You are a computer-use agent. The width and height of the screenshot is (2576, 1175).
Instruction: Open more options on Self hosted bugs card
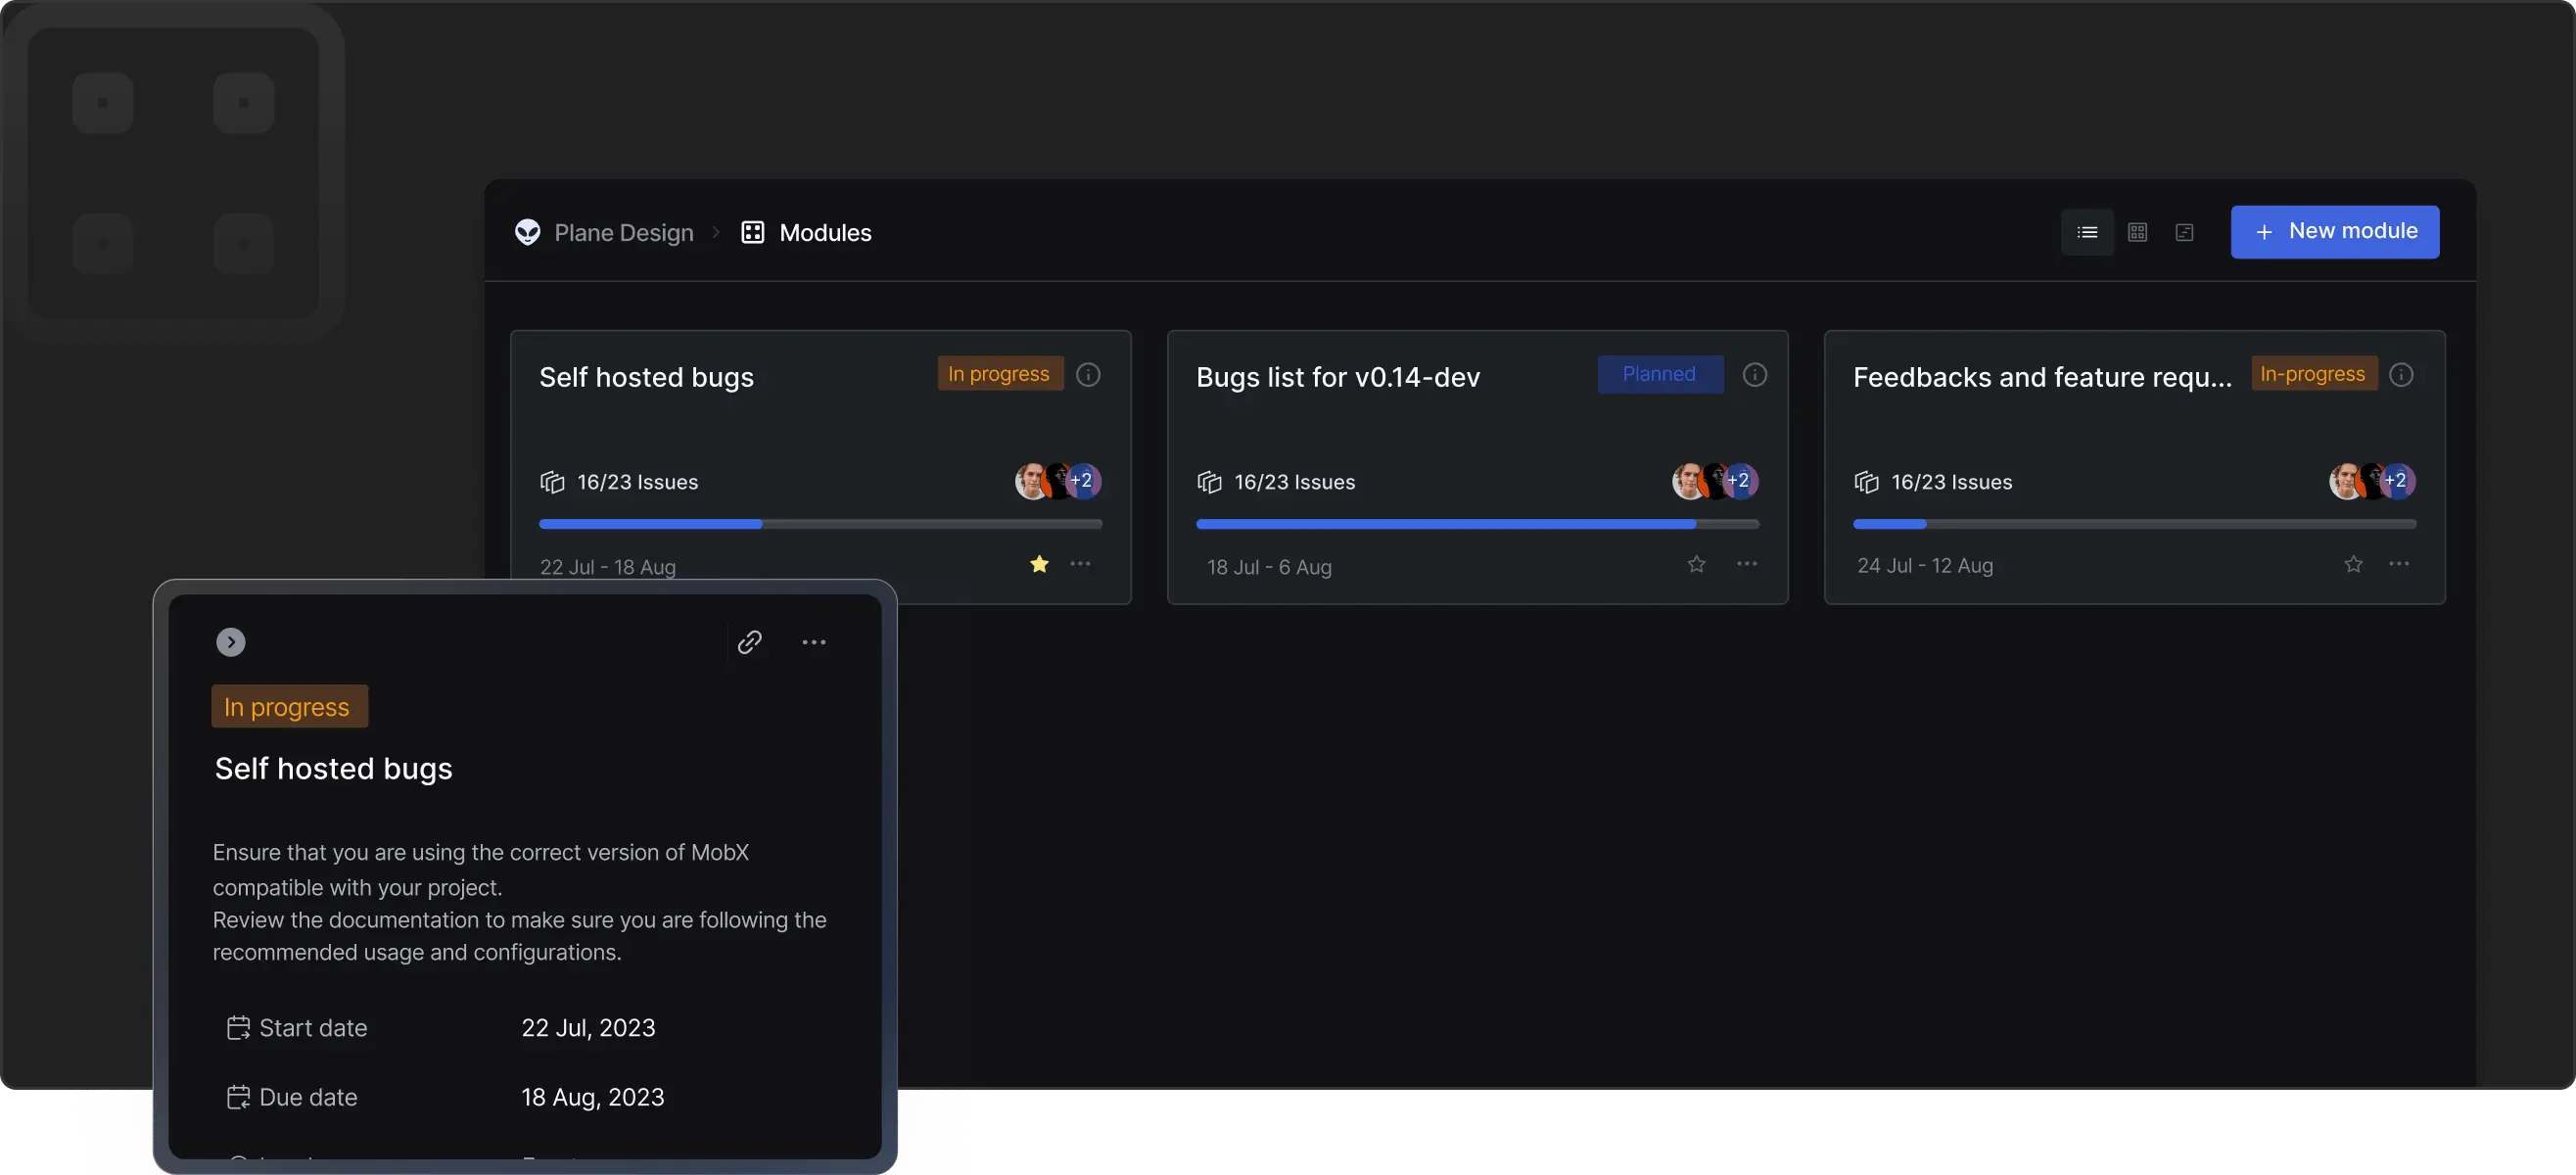click(x=1080, y=564)
